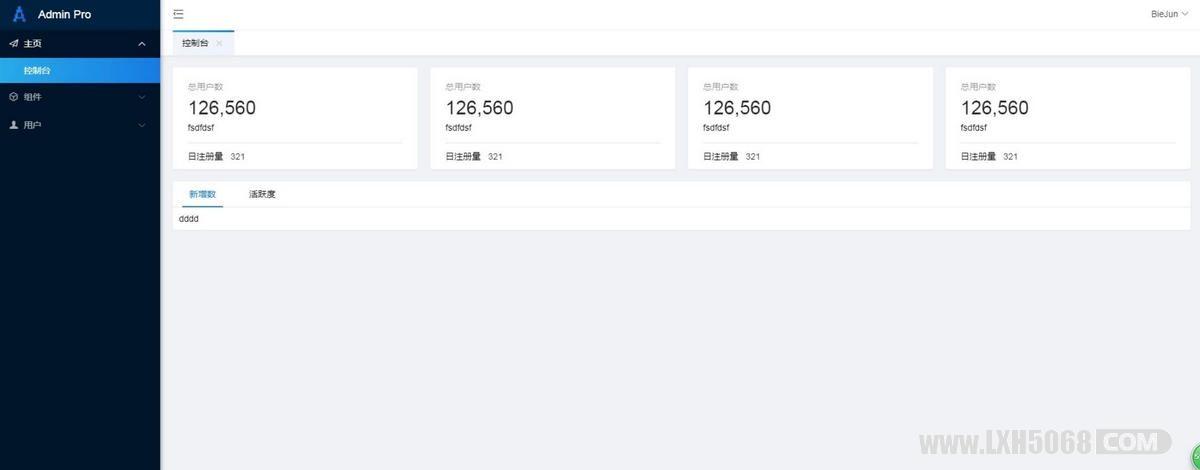Close the 控制台 tab
The height and width of the screenshot is (470, 1200).
(219, 44)
